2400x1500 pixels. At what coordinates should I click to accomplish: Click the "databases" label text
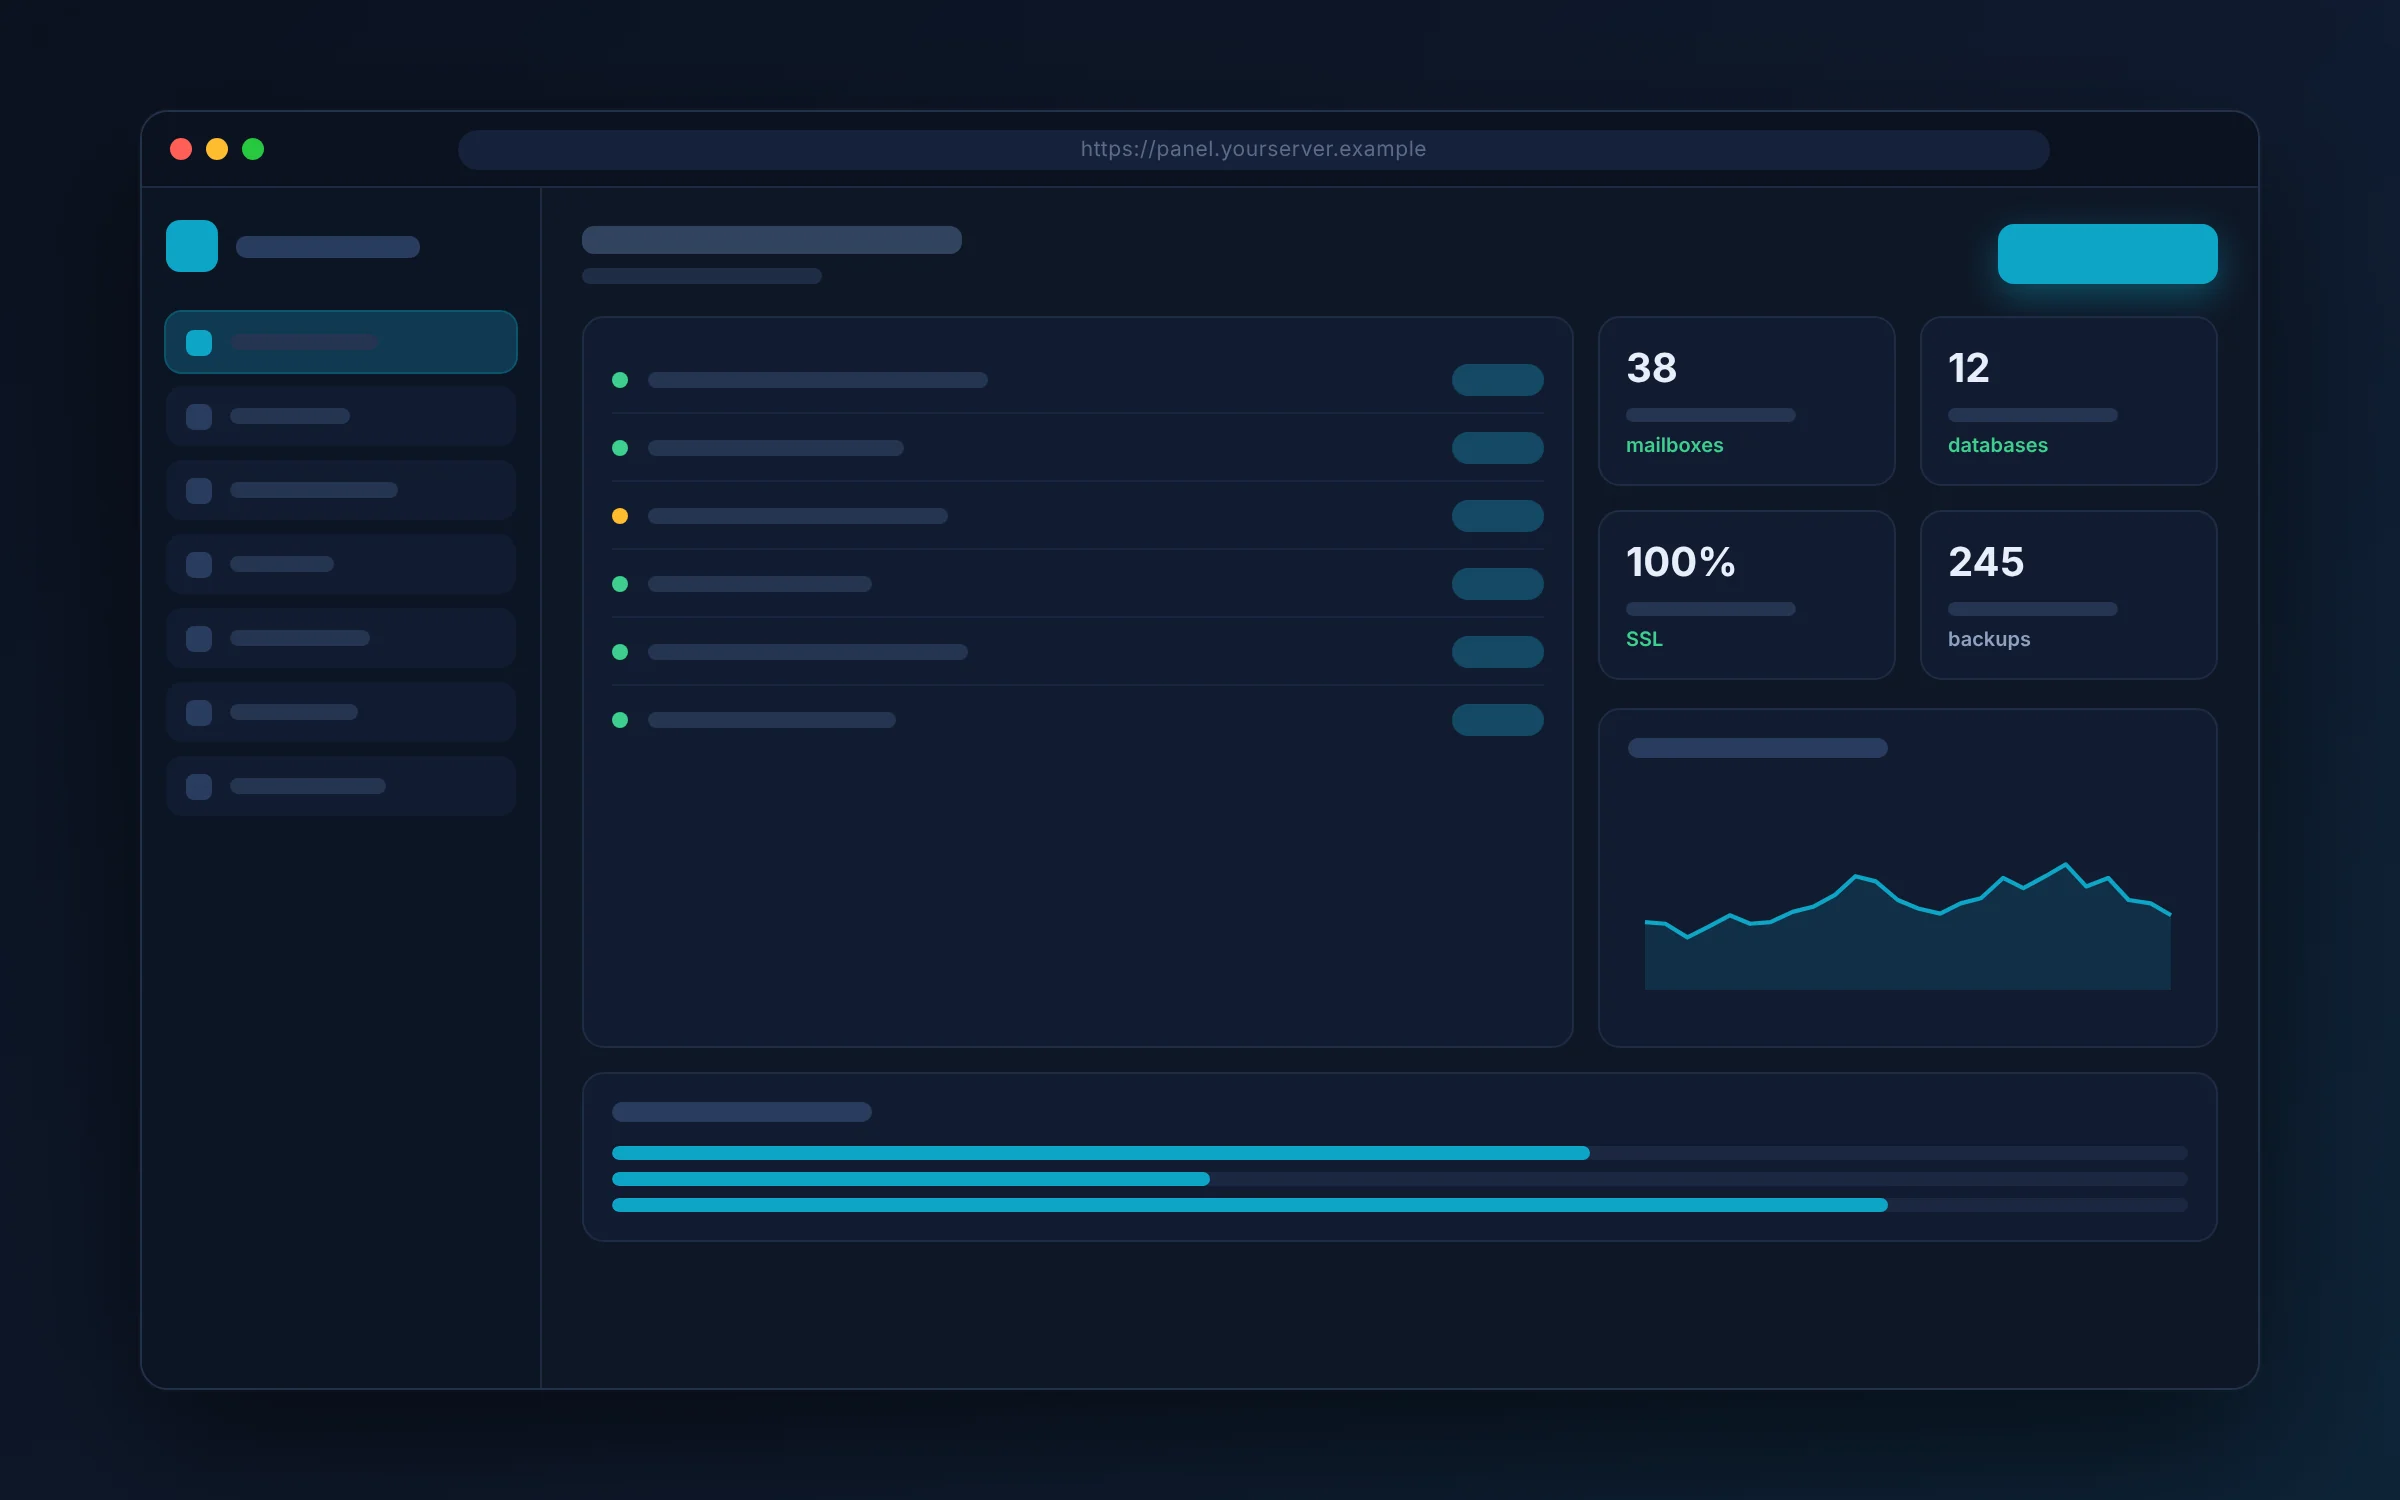[1997, 445]
